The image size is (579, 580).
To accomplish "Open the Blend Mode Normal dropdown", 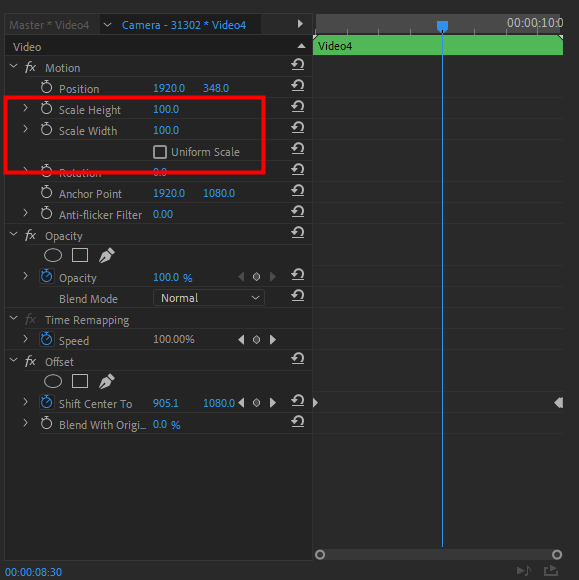I will (209, 298).
